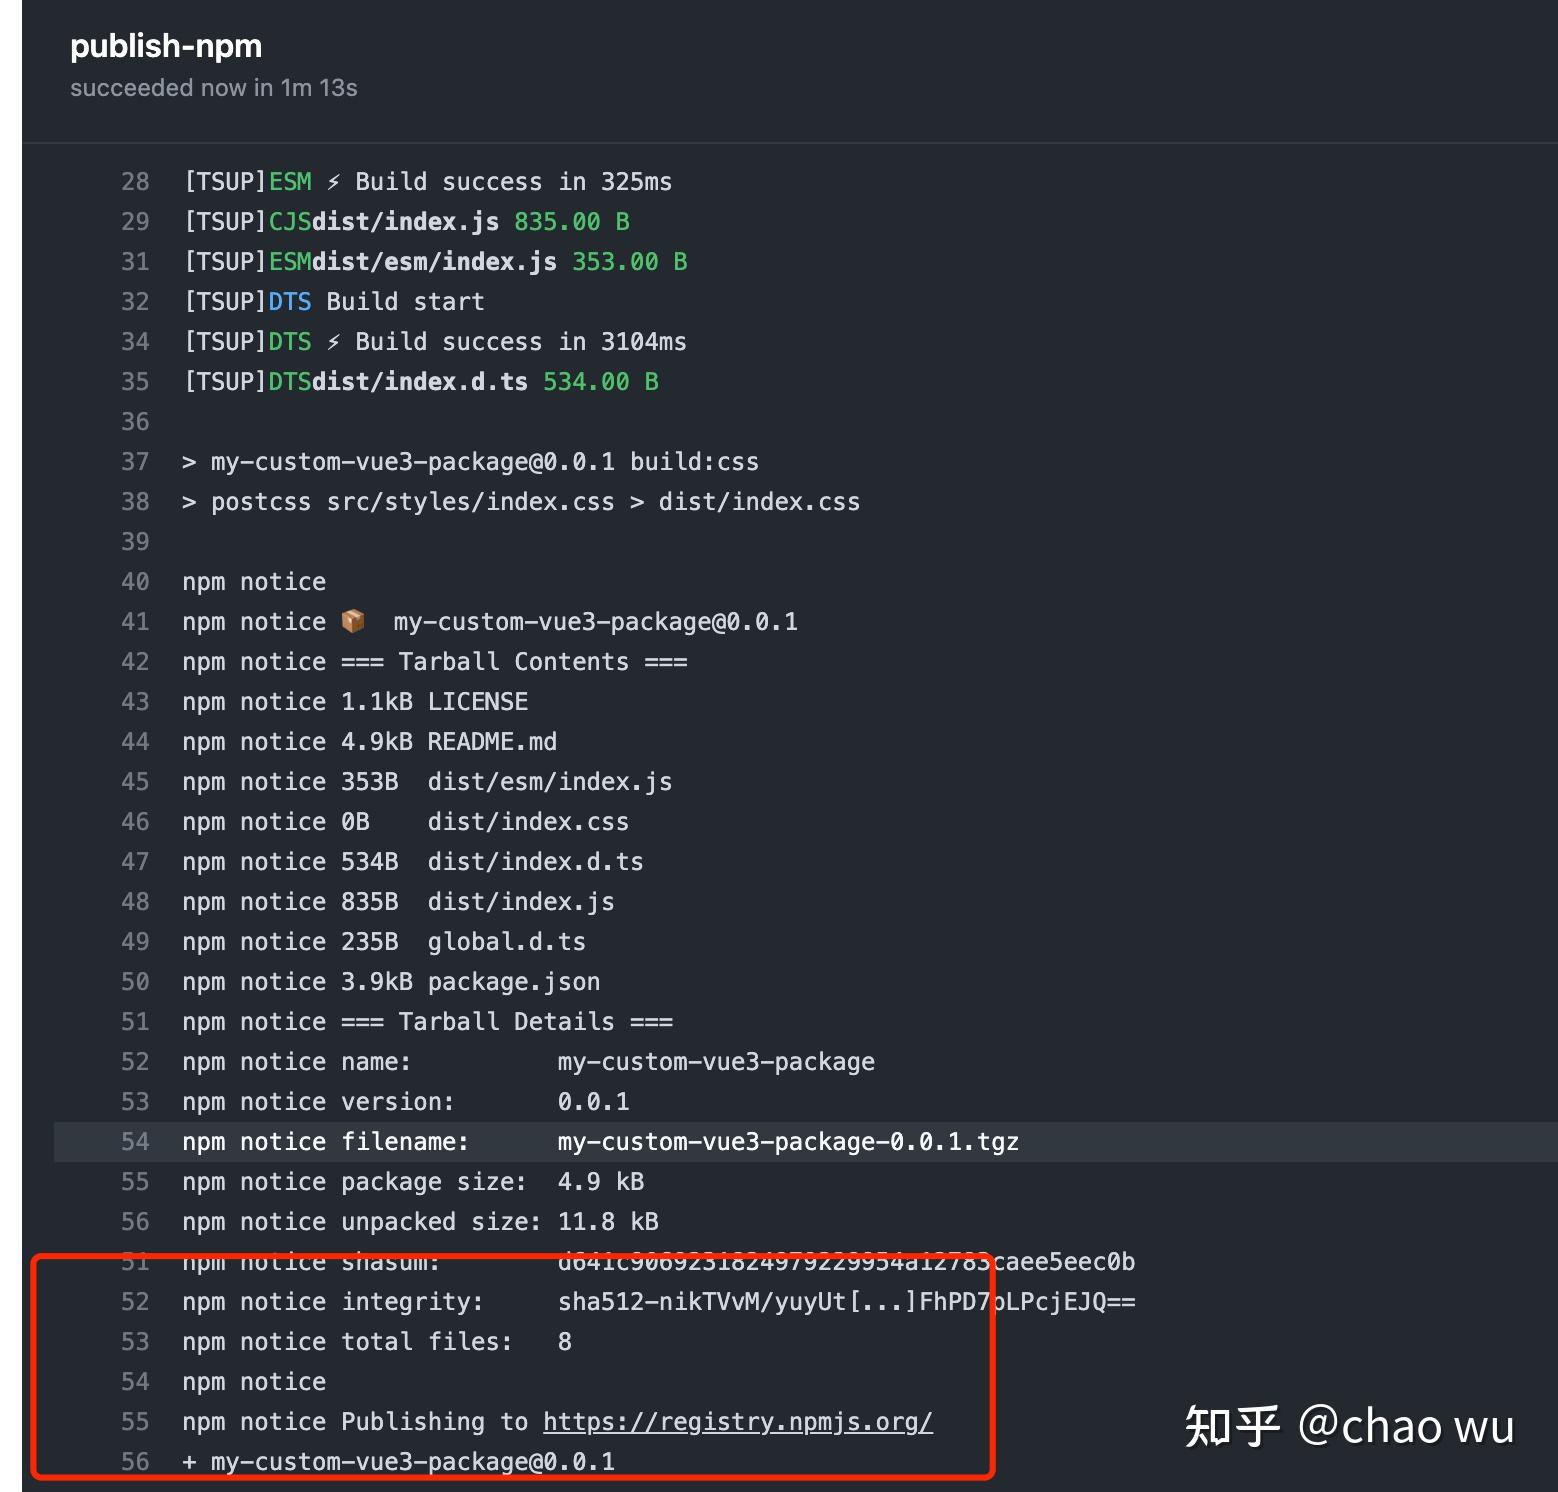Select line number beside 'package size' line
Viewport: 1558px width, 1492px height.
click(135, 1182)
